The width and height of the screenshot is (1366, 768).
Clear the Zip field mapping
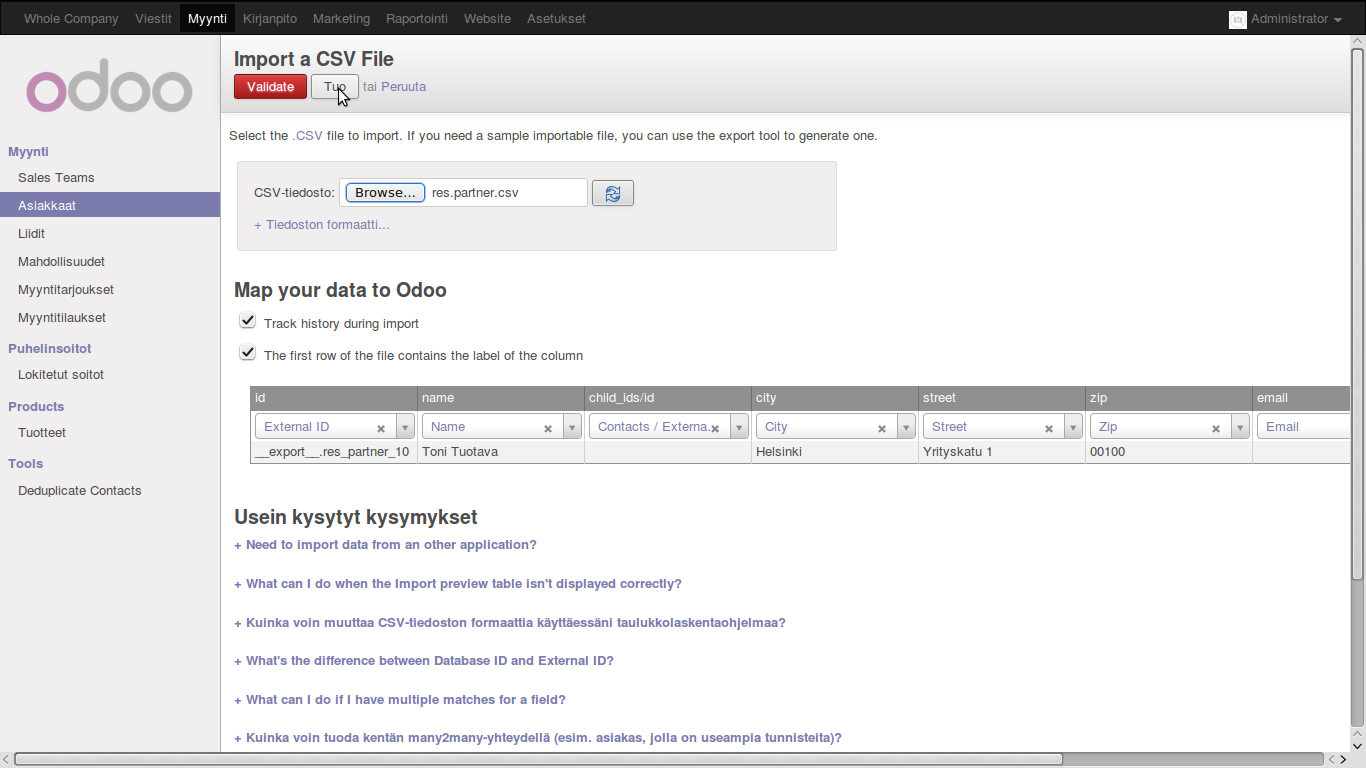[x=1216, y=428]
